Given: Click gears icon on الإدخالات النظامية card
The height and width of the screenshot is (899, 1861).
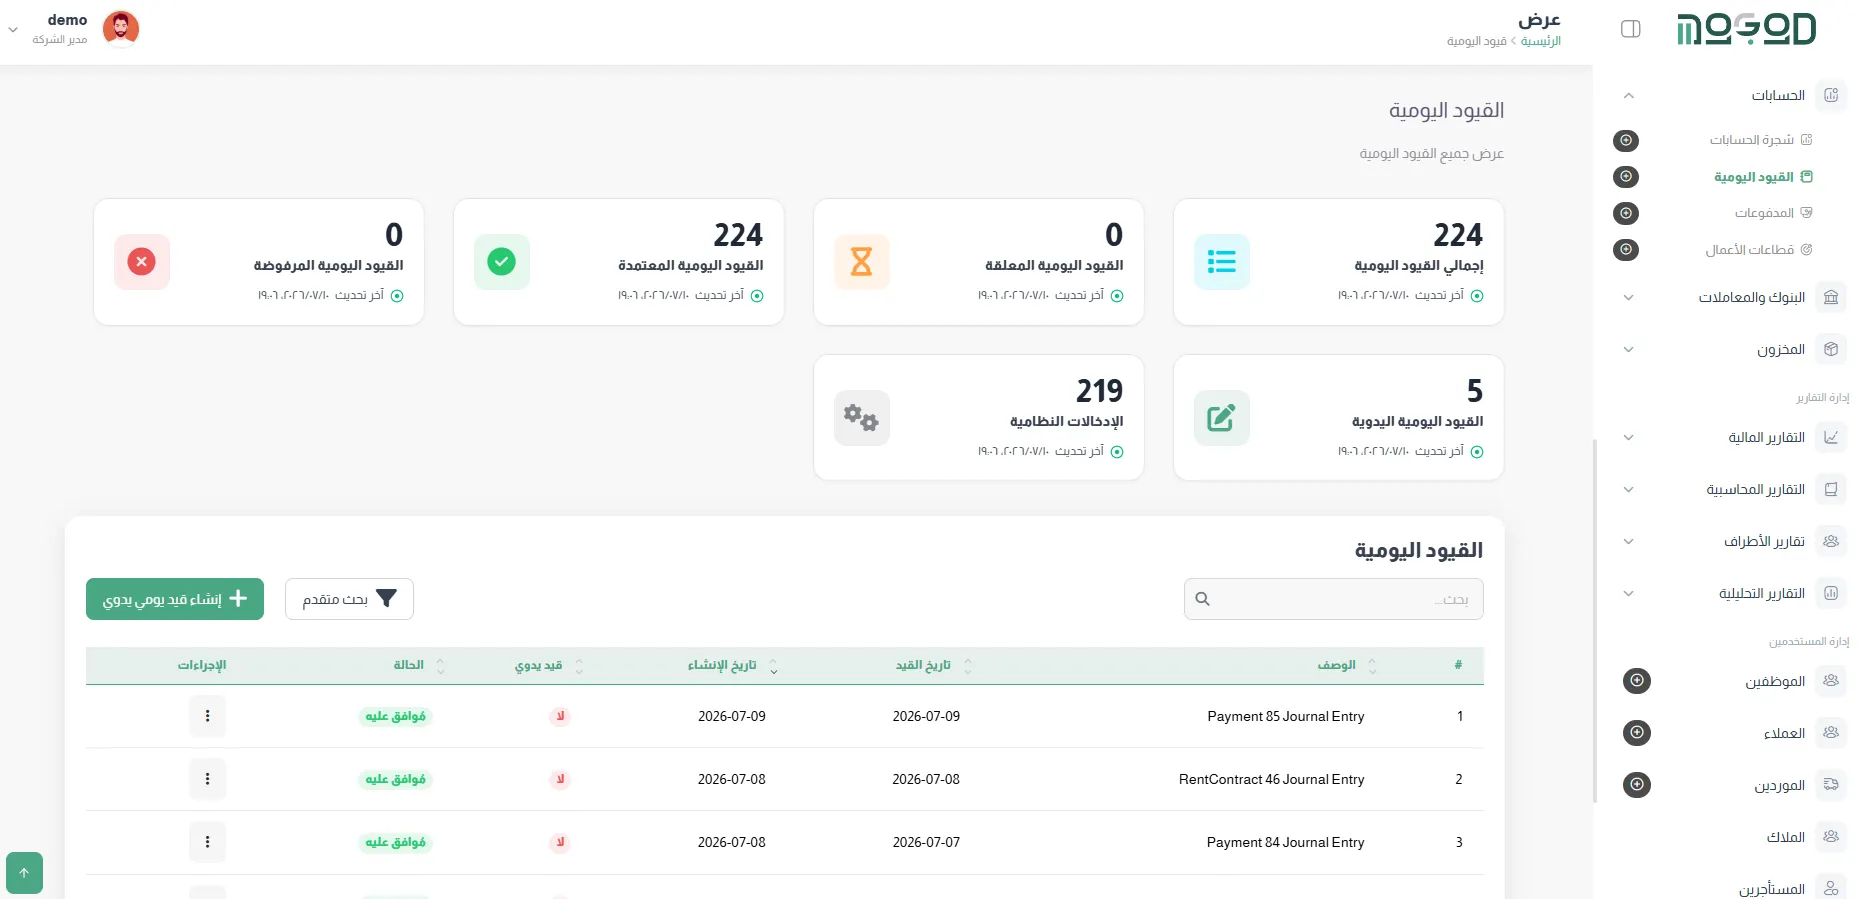Looking at the screenshot, I should click(x=862, y=418).
